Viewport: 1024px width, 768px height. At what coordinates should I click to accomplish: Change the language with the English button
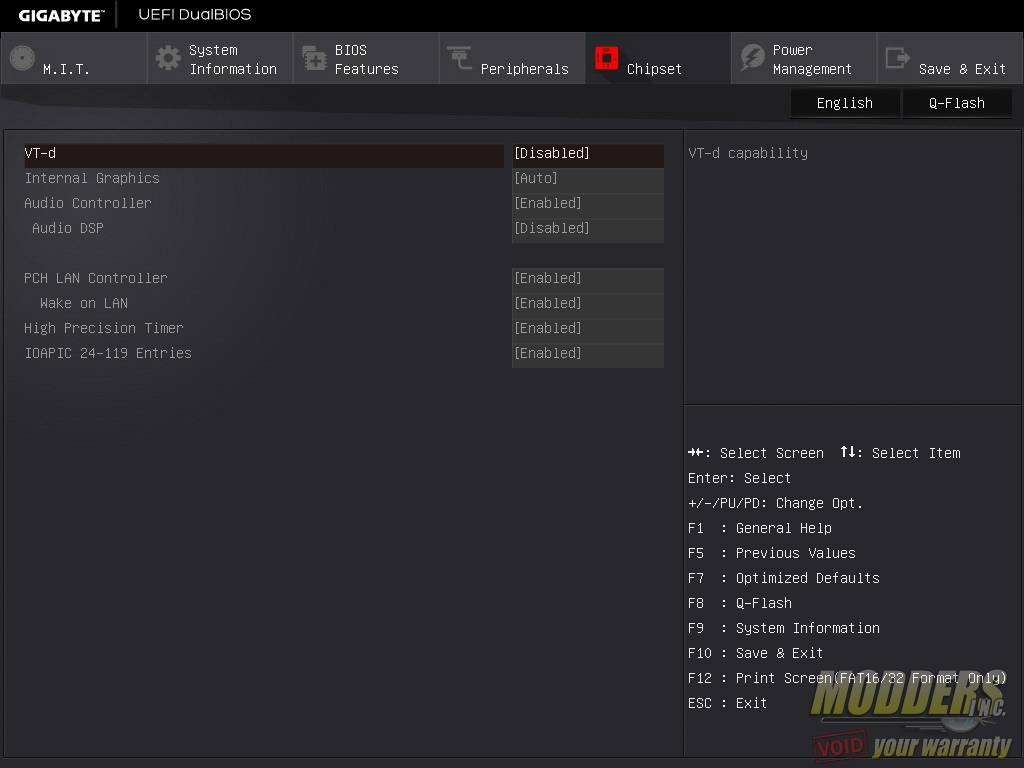(844, 103)
